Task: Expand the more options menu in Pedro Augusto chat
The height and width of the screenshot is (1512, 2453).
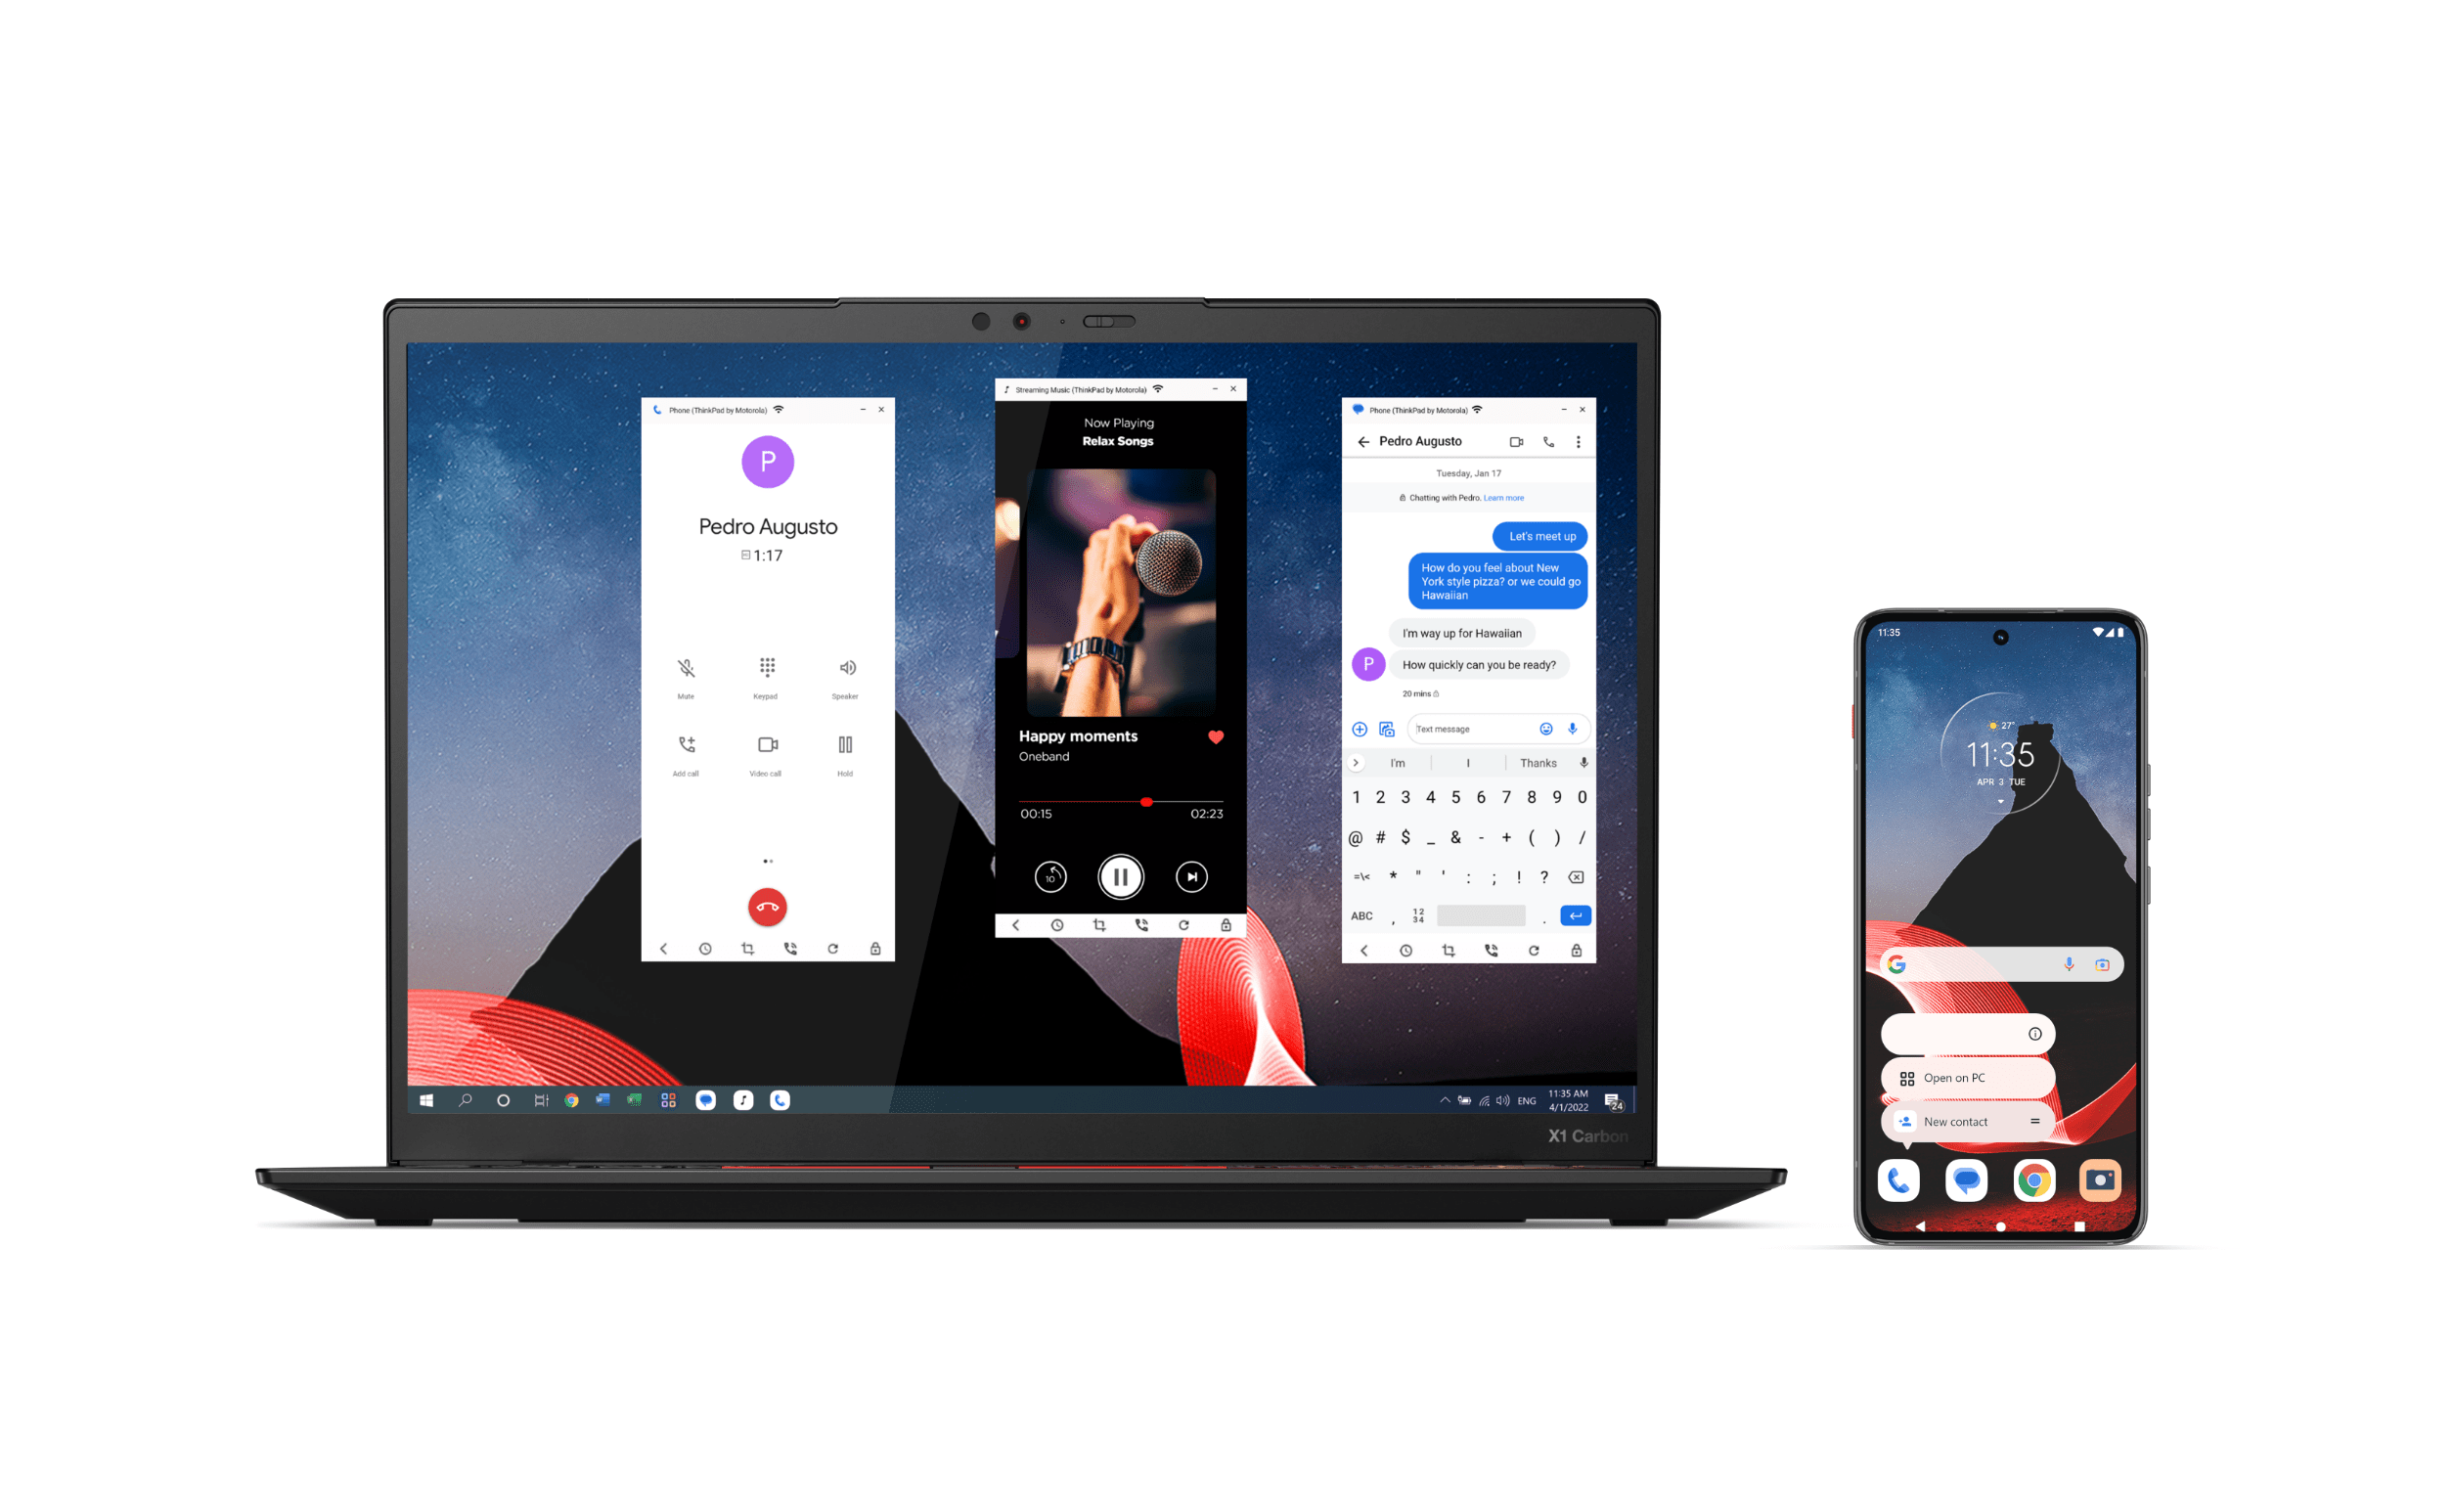Action: [1579, 440]
